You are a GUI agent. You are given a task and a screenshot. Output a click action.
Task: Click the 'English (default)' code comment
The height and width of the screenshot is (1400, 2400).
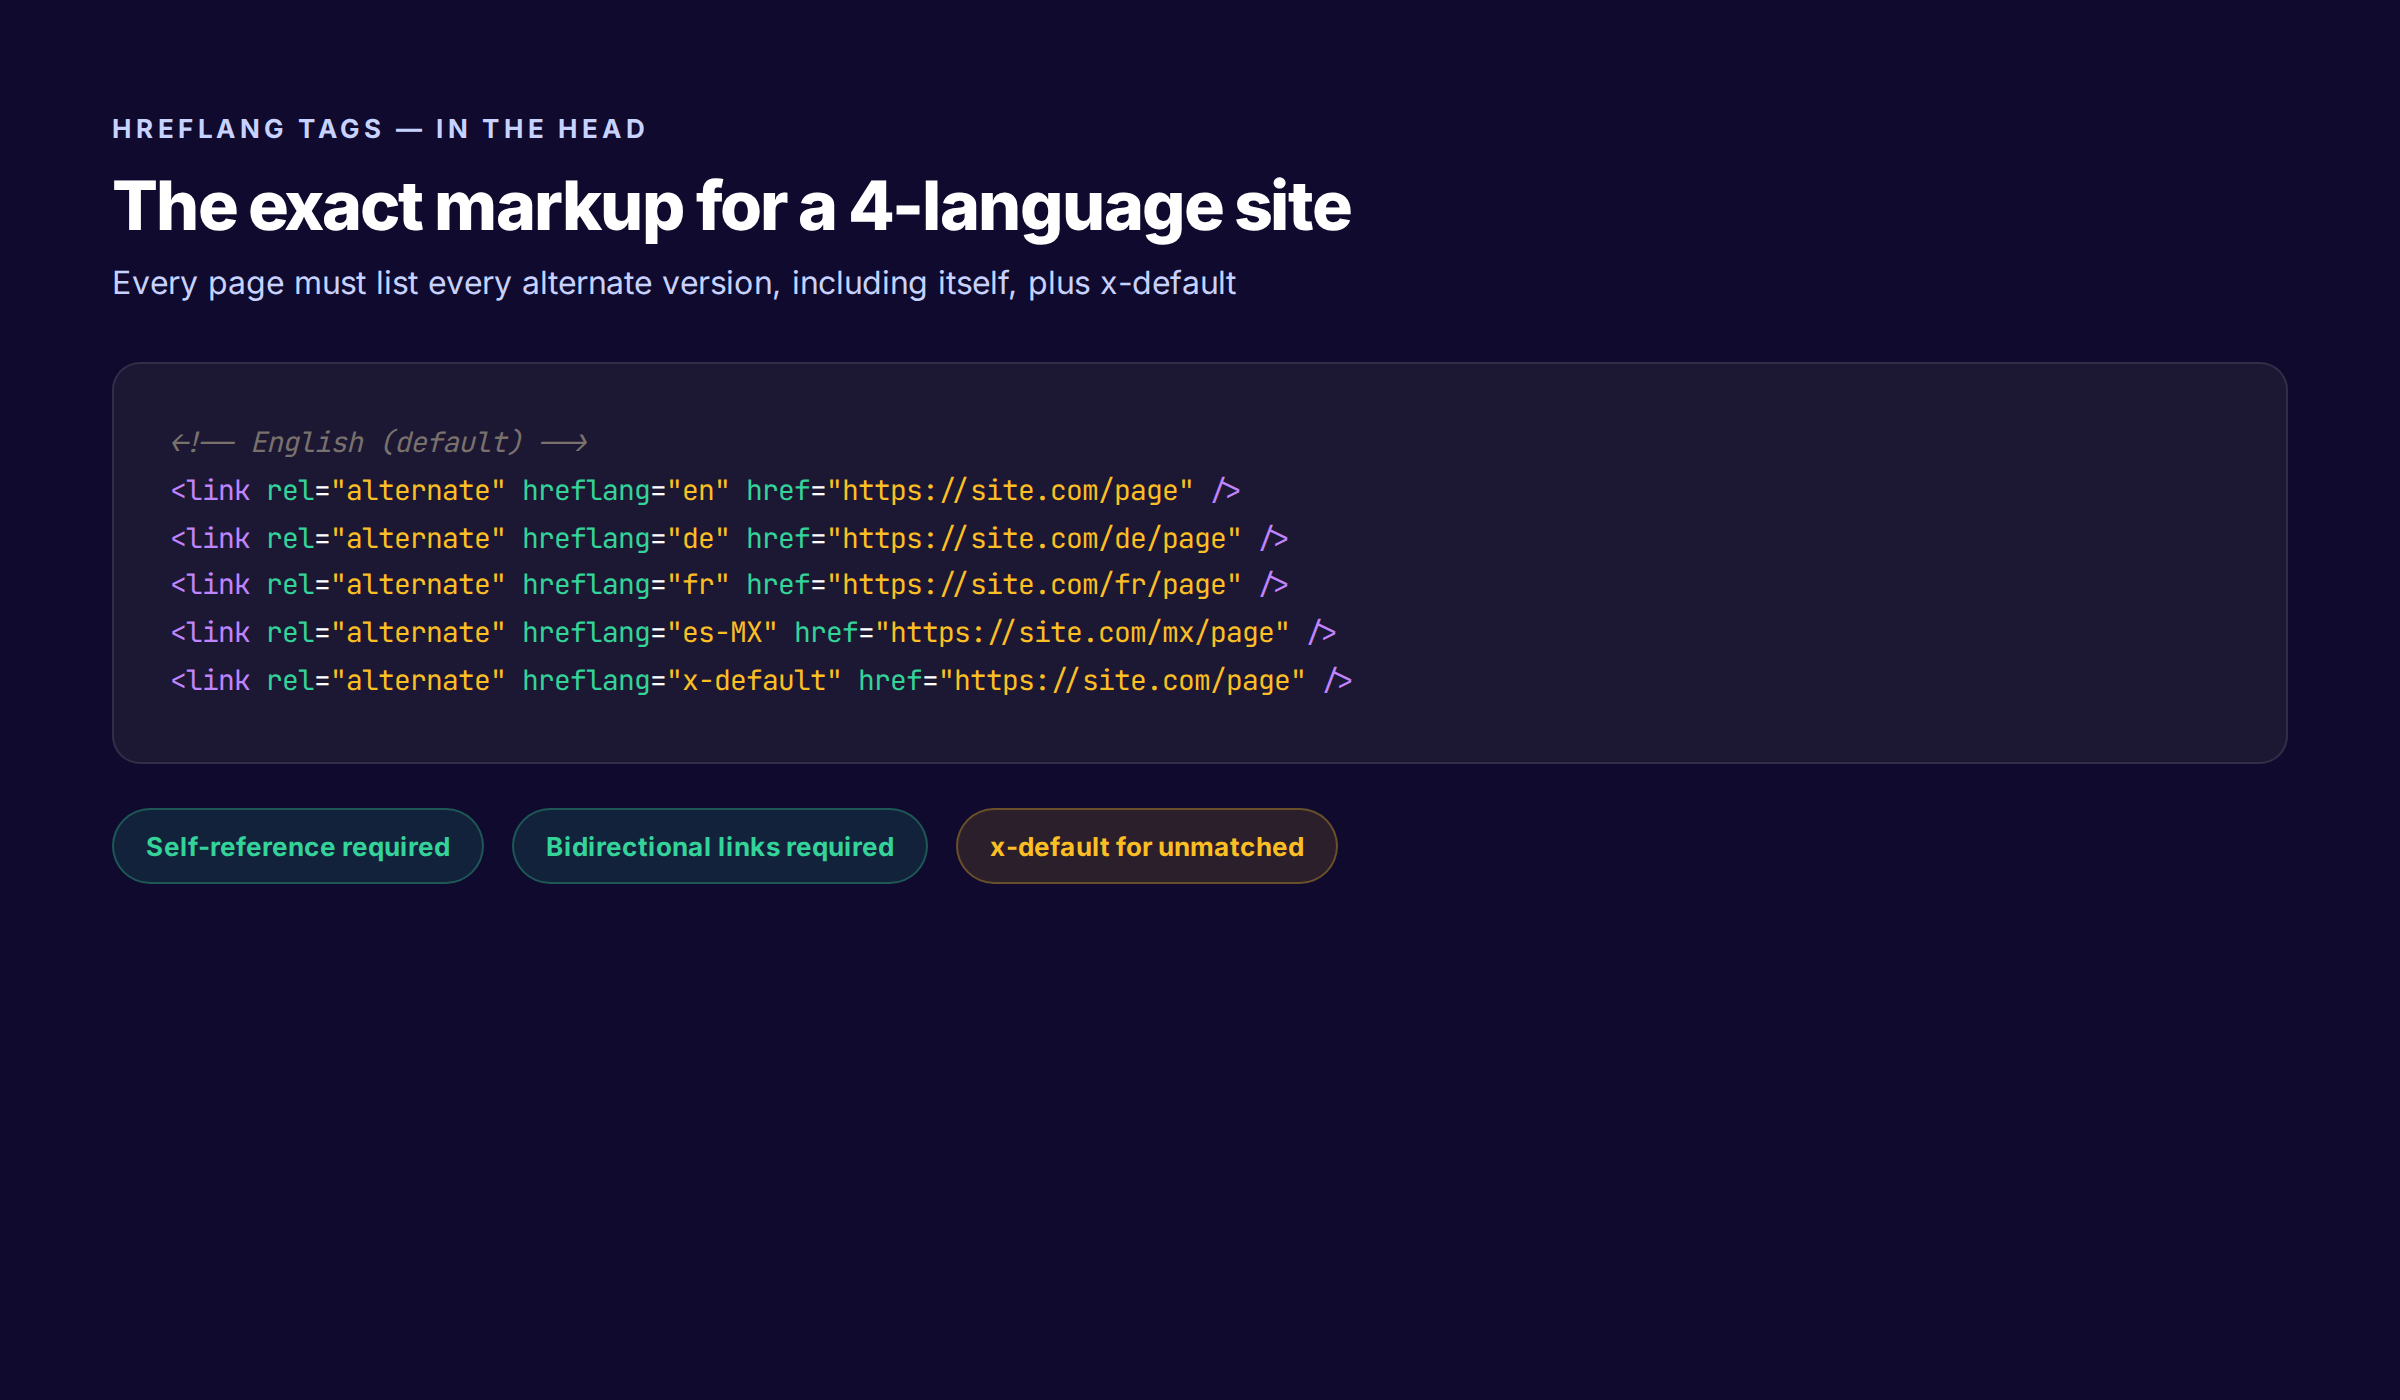380,442
